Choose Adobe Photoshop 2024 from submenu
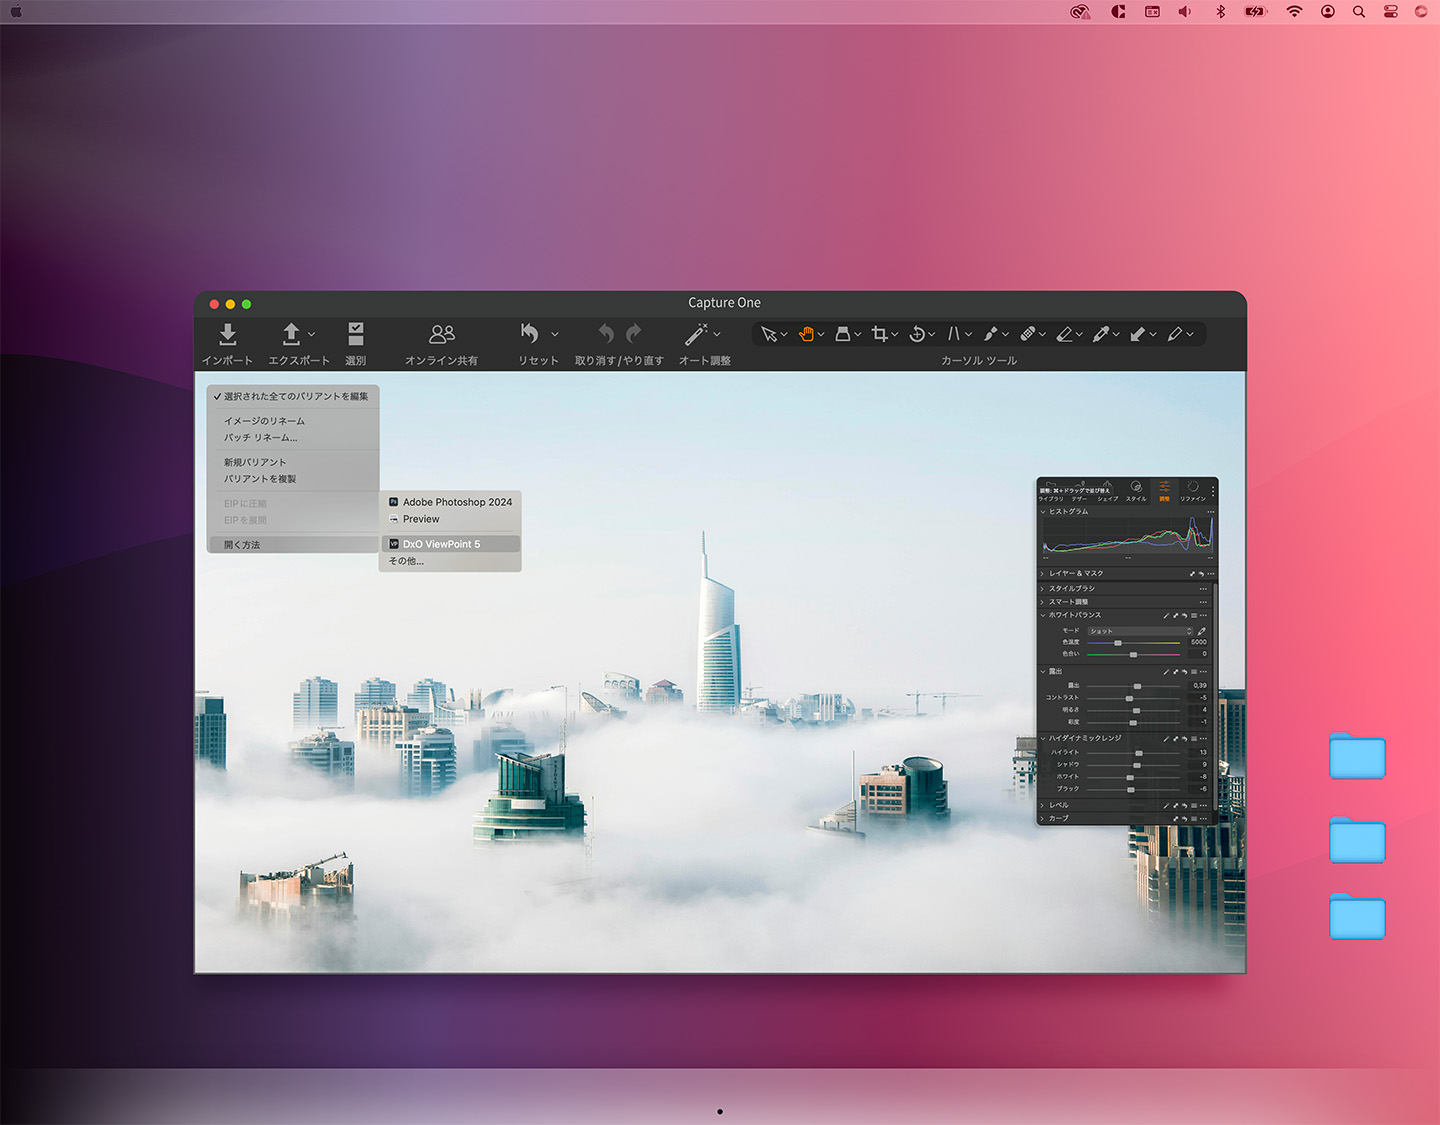The width and height of the screenshot is (1440, 1125). pyautogui.click(x=456, y=502)
